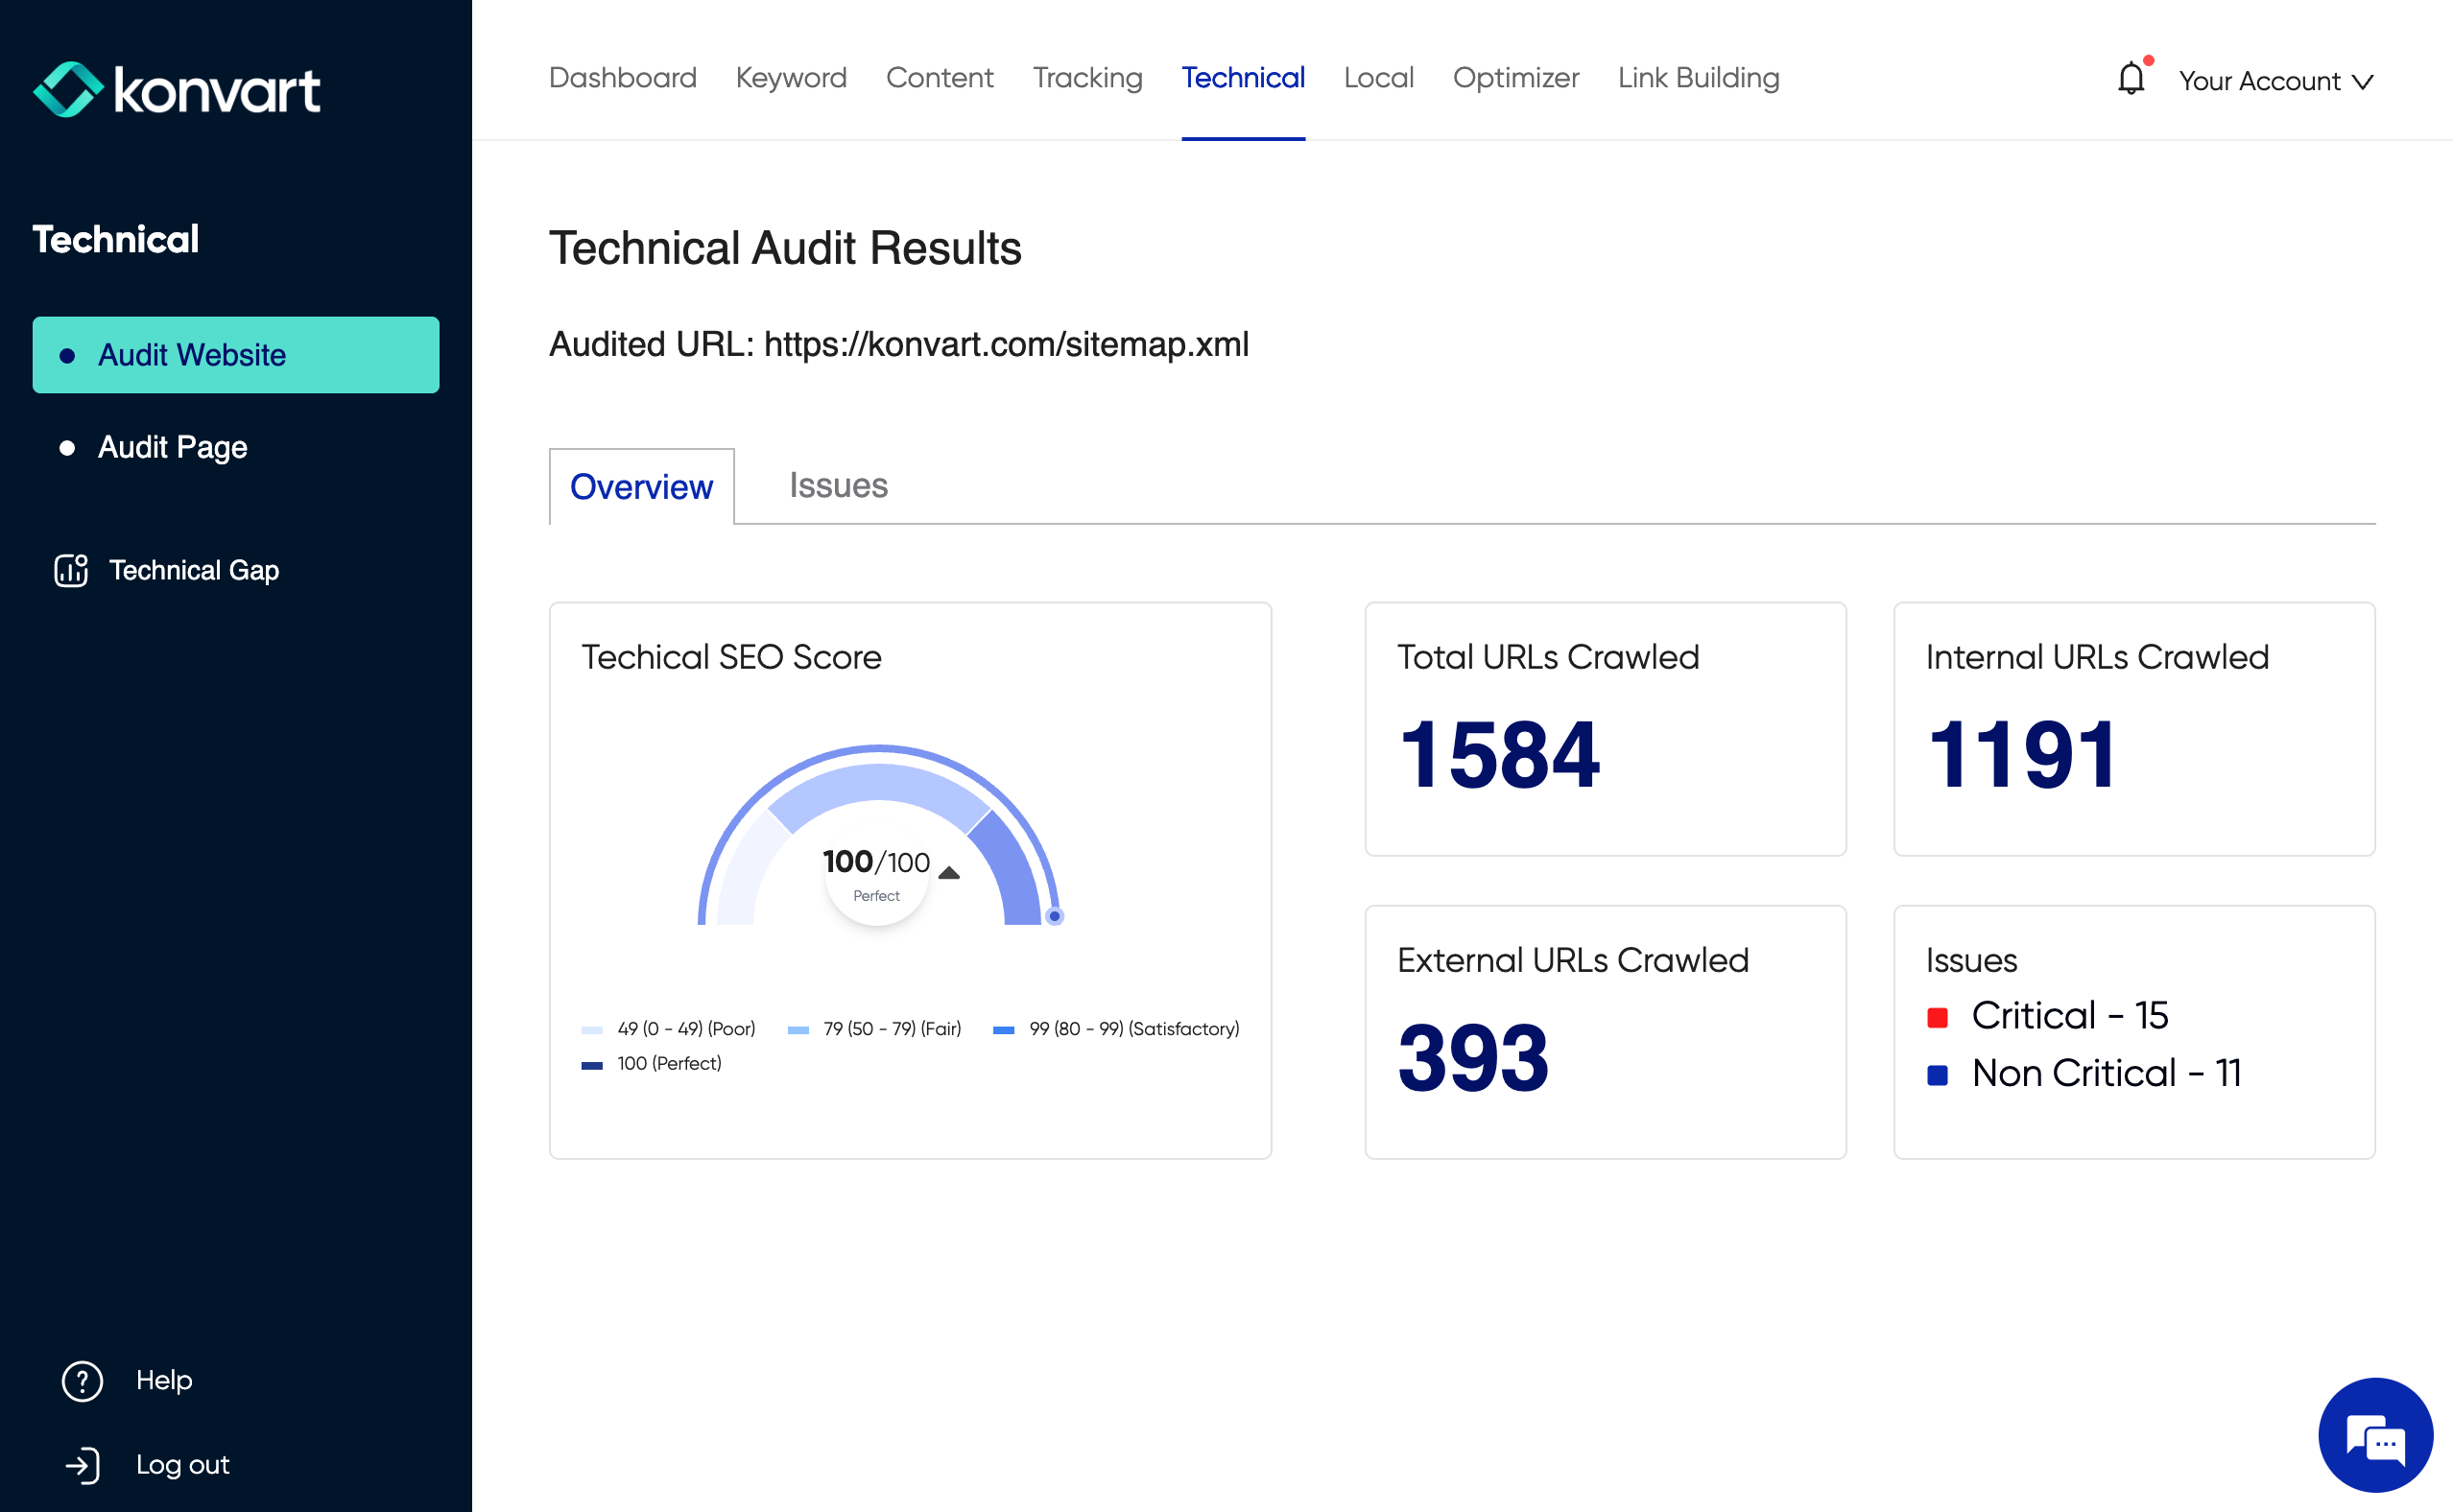Click the konvart logo

coord(177,90)
